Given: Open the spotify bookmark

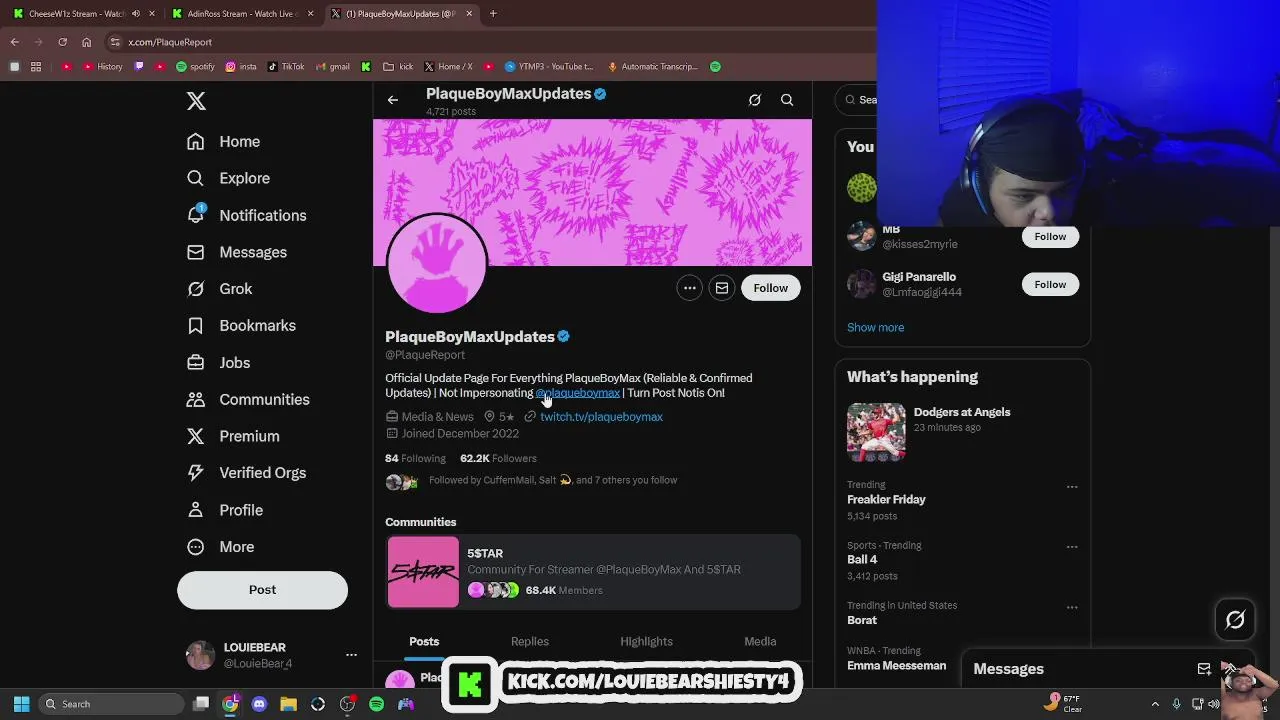Looking at the screenshot, I should [195, 67].
